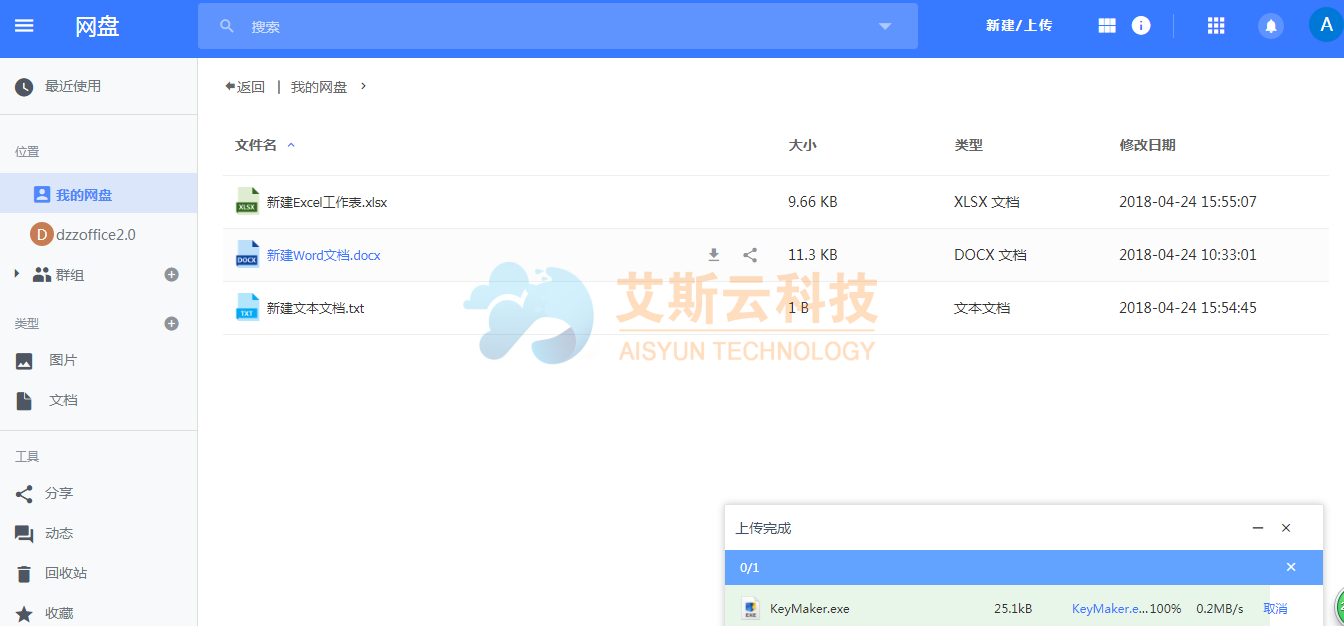1344x626 pixels.
Task: Minimize the 上传完成 upload panel
Action: point(1257,528)
